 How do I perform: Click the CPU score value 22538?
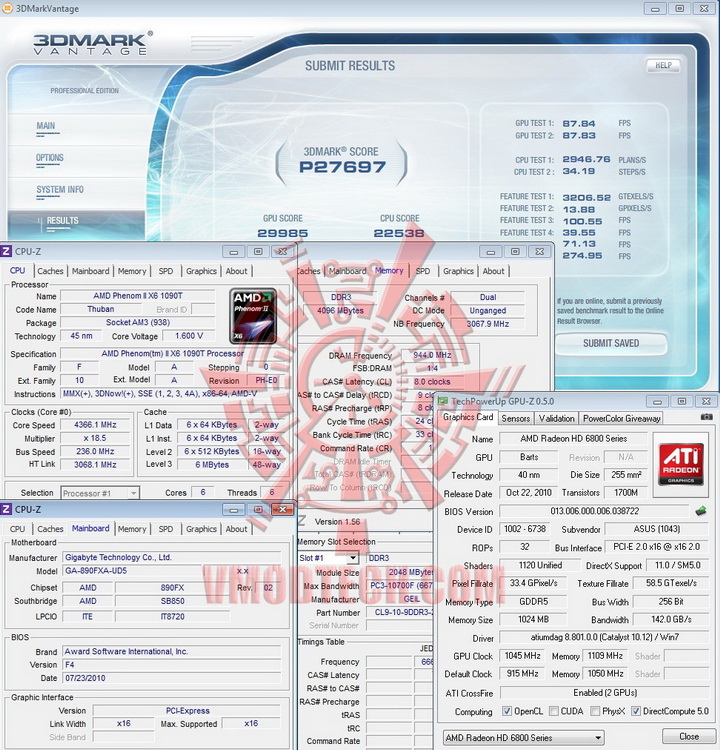[399, 233]
